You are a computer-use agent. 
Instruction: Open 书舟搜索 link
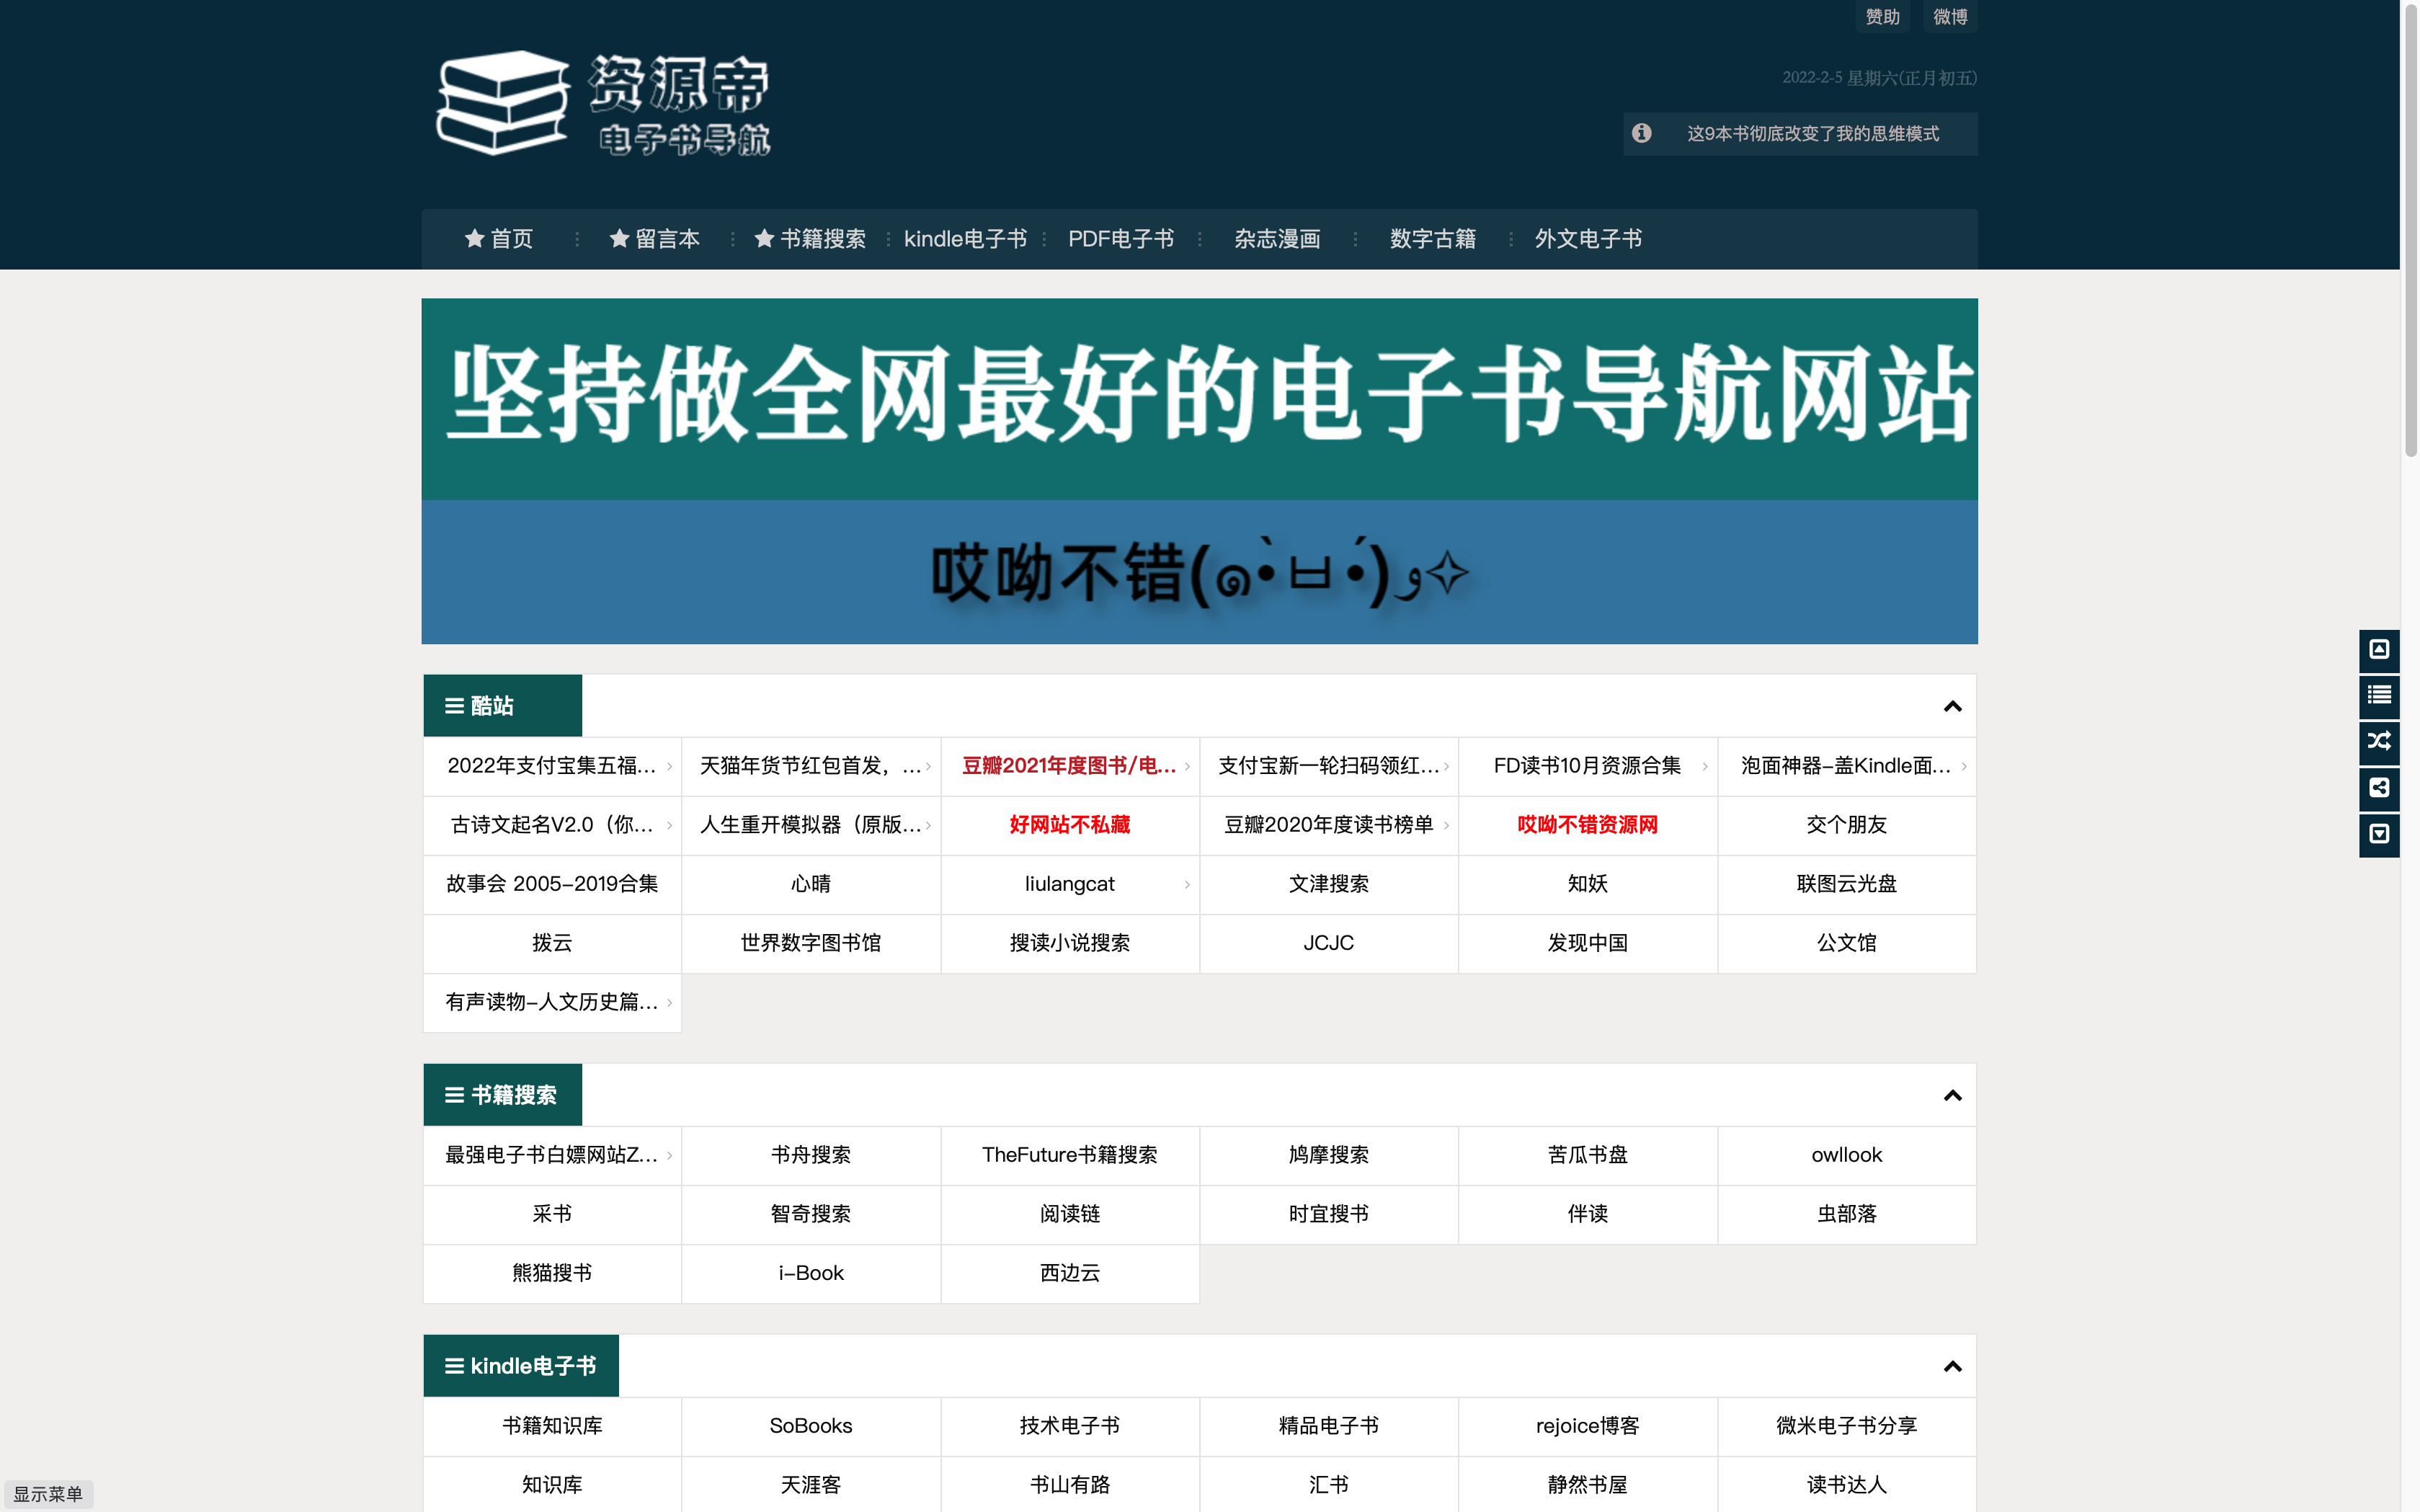pos(810,1155)
